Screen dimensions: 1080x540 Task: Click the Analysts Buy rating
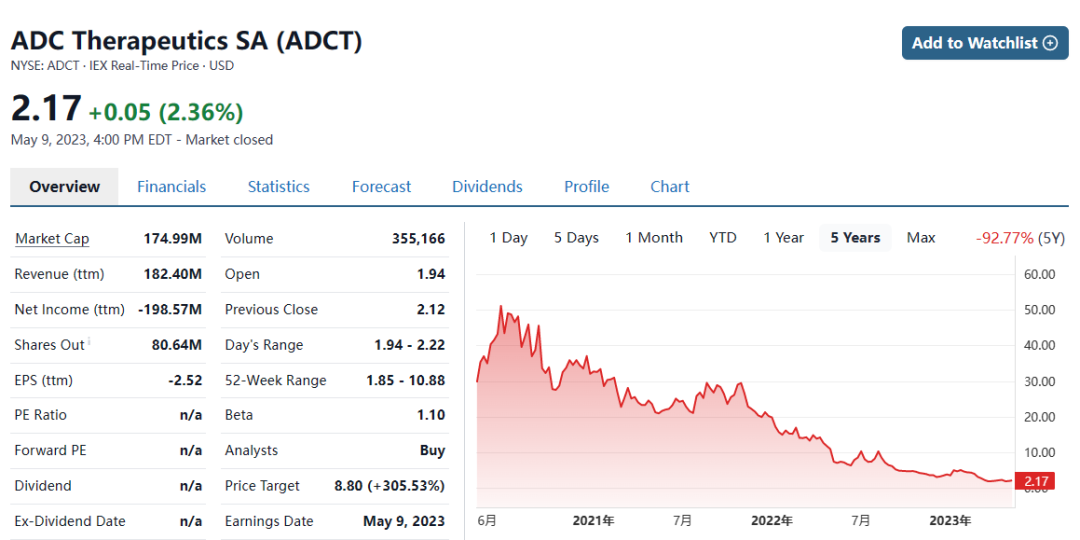tap(432, 451)
